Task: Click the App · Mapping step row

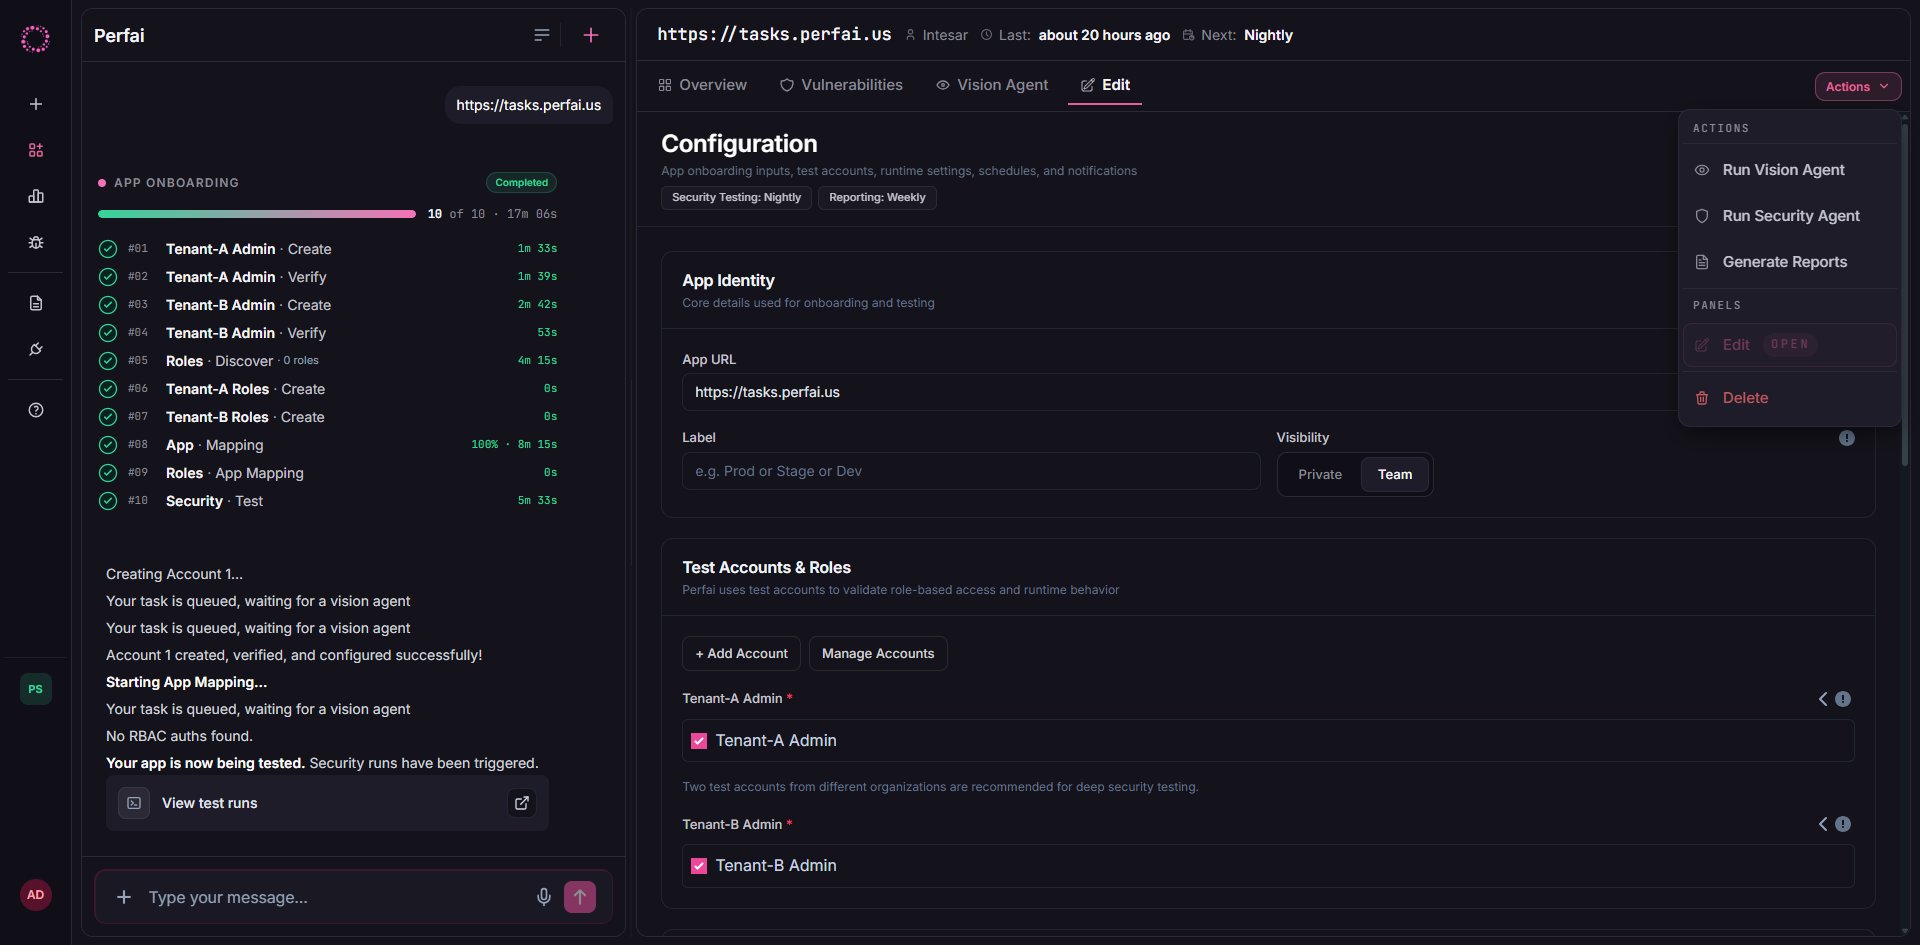Action: click(x=328, y=445)
